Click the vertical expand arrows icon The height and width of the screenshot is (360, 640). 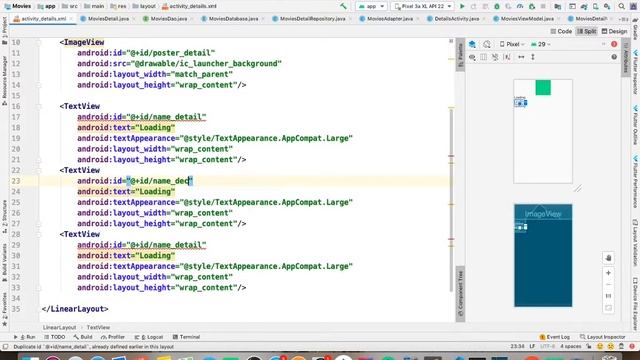pyautogui.click(x=533, y=57)
